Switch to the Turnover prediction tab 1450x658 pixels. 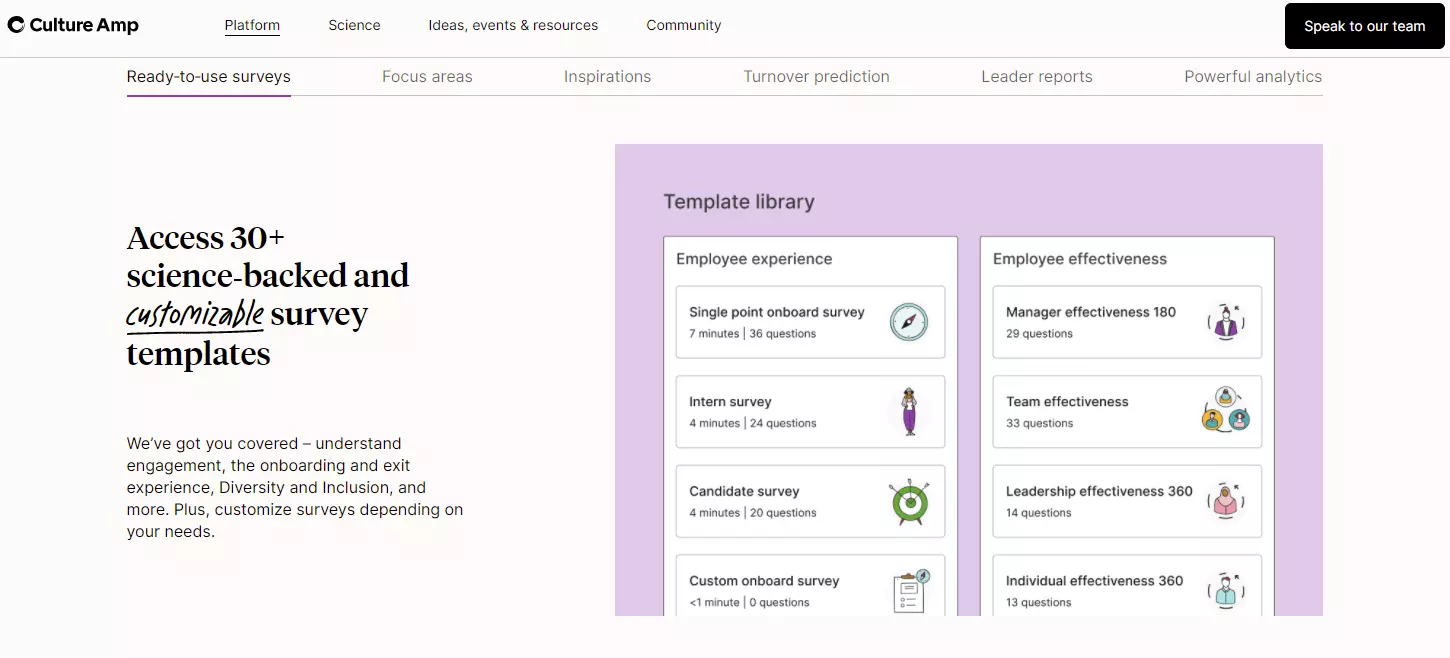816,77
